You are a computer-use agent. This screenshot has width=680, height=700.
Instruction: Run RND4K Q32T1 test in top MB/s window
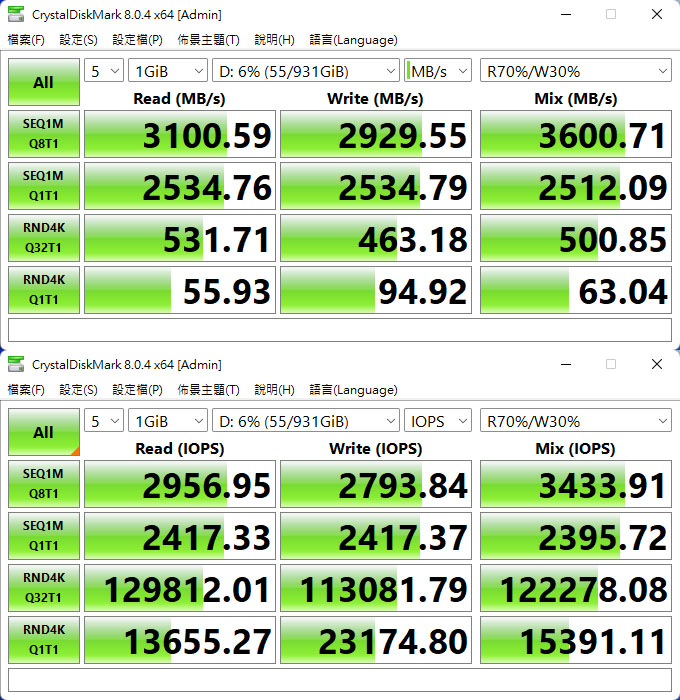point(44,238)
